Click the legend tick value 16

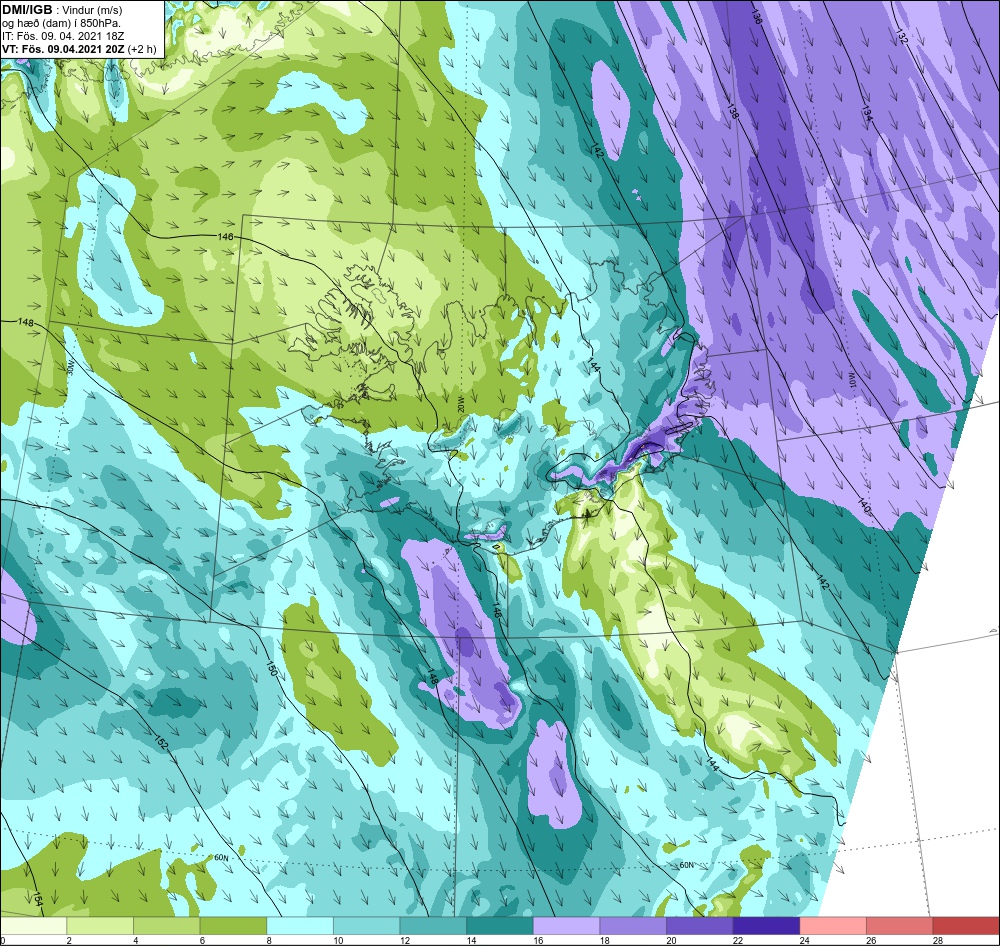click(x=538, y=940)
